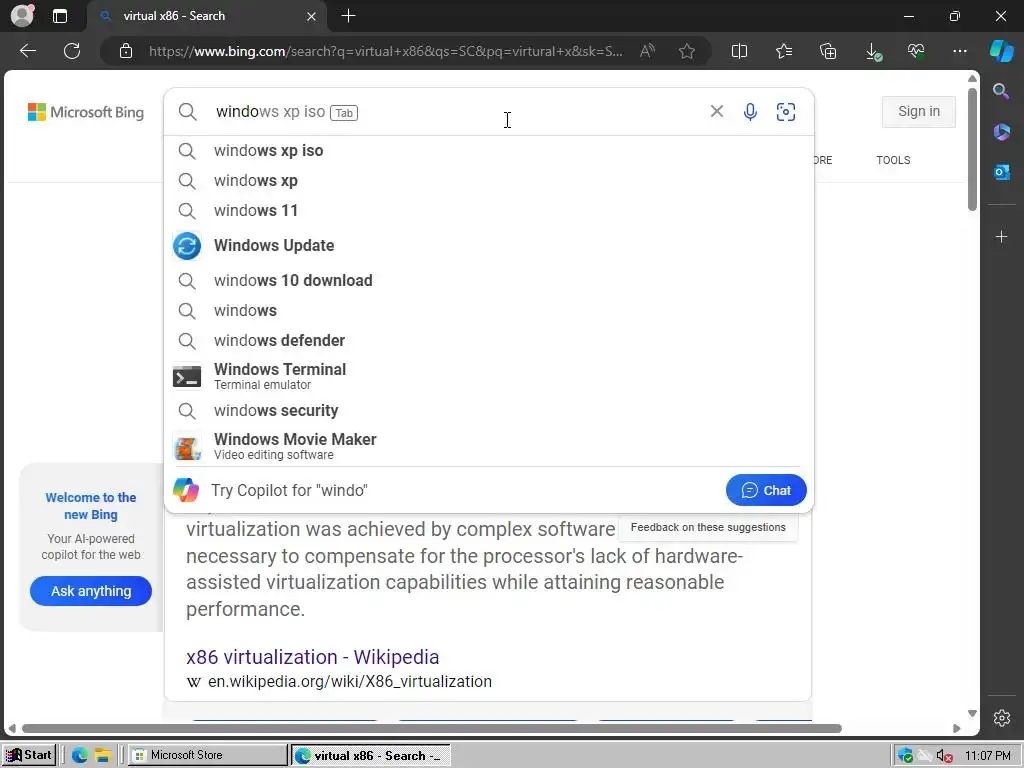
Task: Click the Edge profile avatar icon
Action: point(22,16)
